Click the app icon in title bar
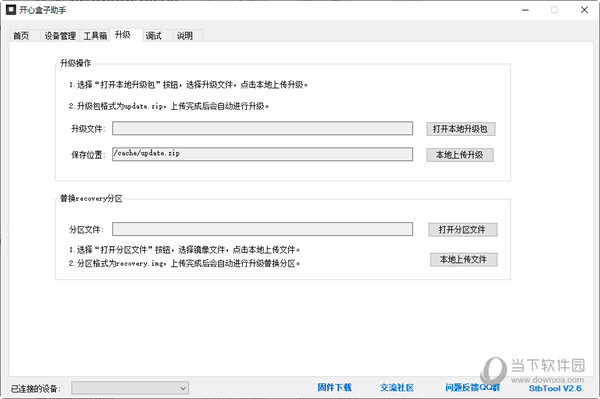The width and height of the screenshot is (600, 399). tap(11, 10)
